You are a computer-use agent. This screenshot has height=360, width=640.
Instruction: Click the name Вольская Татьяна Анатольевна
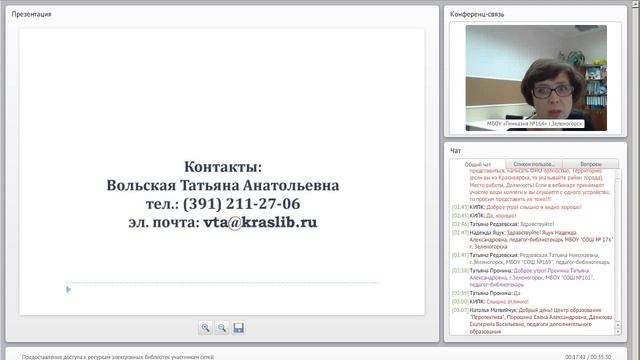coord(223,185)
